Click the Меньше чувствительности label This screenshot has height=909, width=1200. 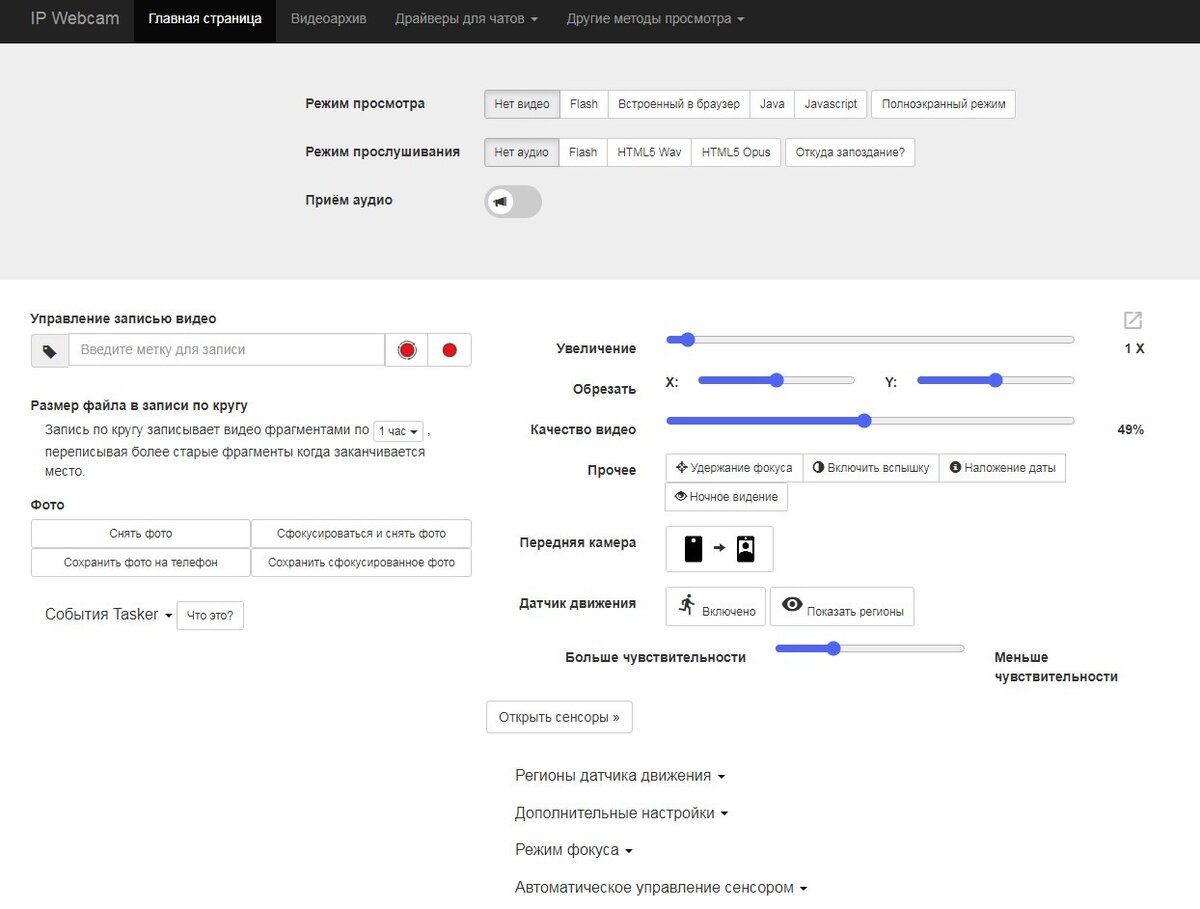pos(1056,667)
